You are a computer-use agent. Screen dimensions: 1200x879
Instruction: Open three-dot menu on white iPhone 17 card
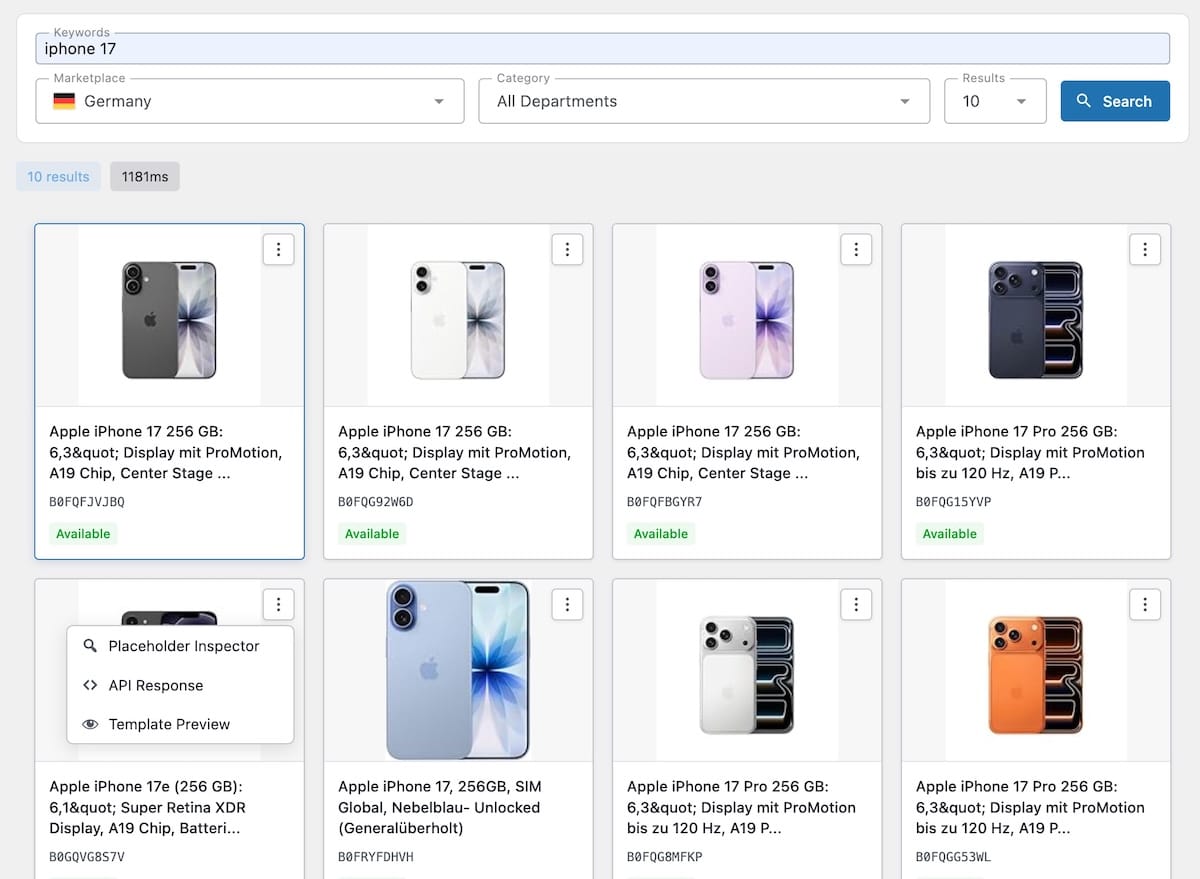click(567, 249)
